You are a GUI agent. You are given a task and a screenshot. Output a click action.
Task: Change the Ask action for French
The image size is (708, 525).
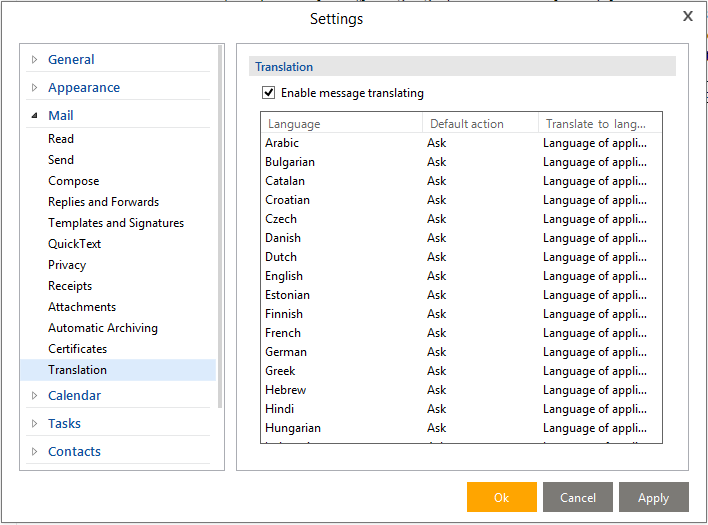pyautogui.click(x=437, y=333)
